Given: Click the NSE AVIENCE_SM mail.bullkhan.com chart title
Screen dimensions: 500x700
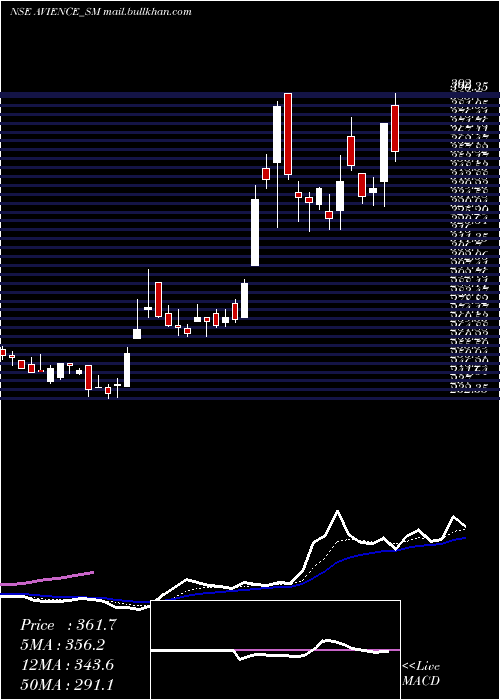Looking at the screenshot, I should (x=100, y=12).
